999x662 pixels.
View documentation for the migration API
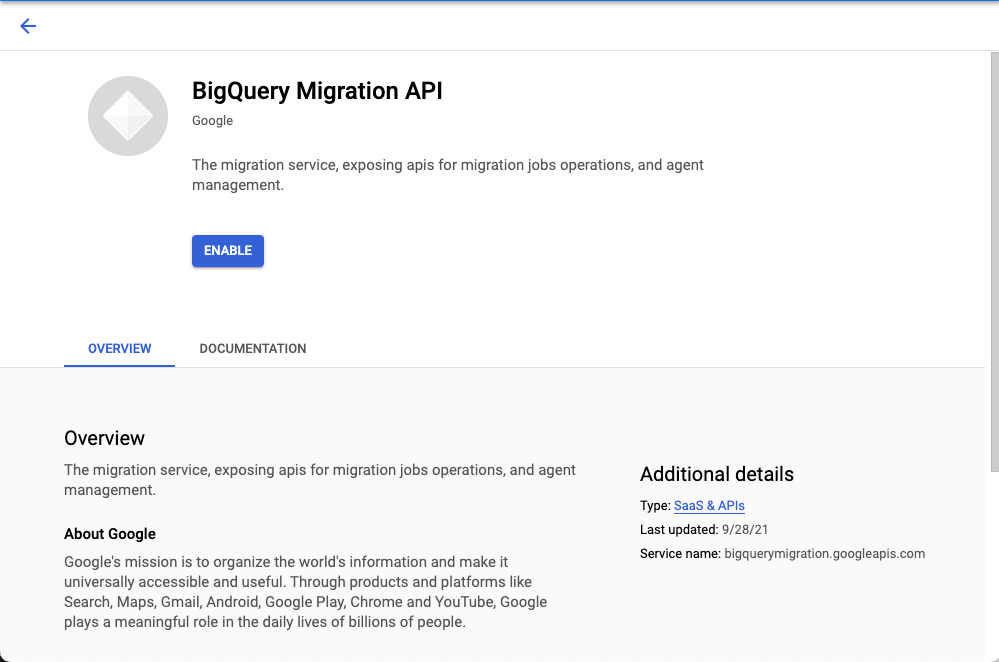pyautogui.click(x=252, y=348)
